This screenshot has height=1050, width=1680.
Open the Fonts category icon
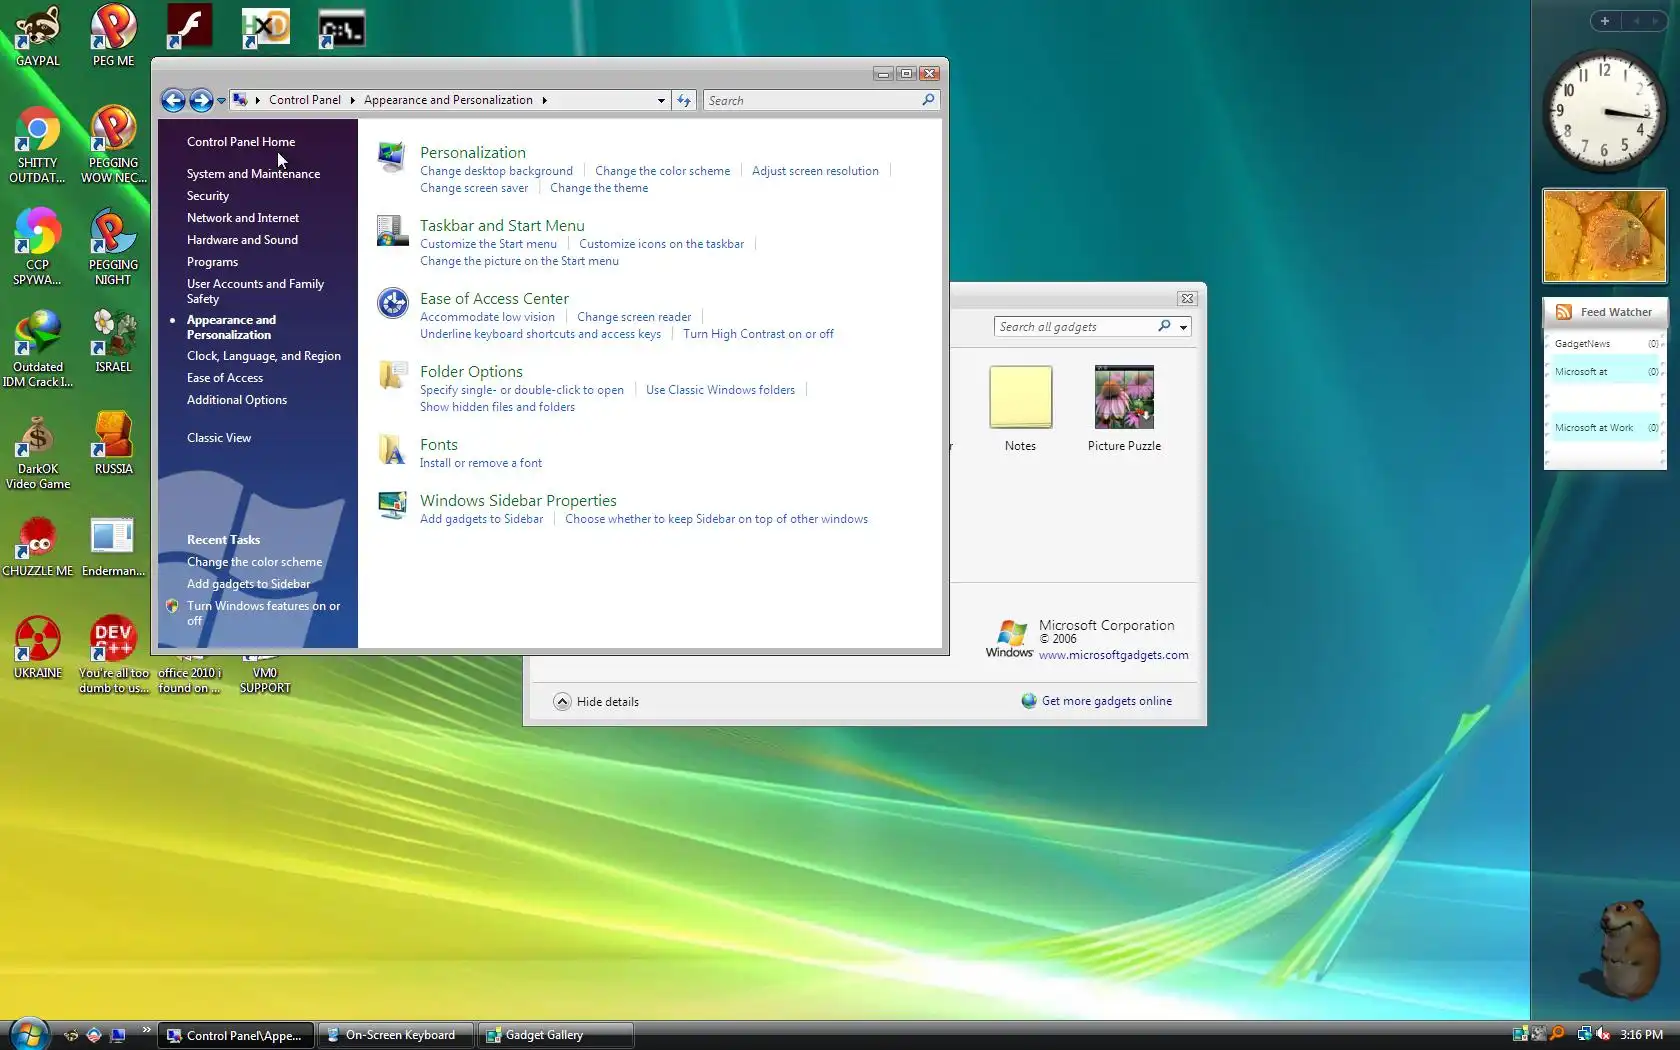392,449
